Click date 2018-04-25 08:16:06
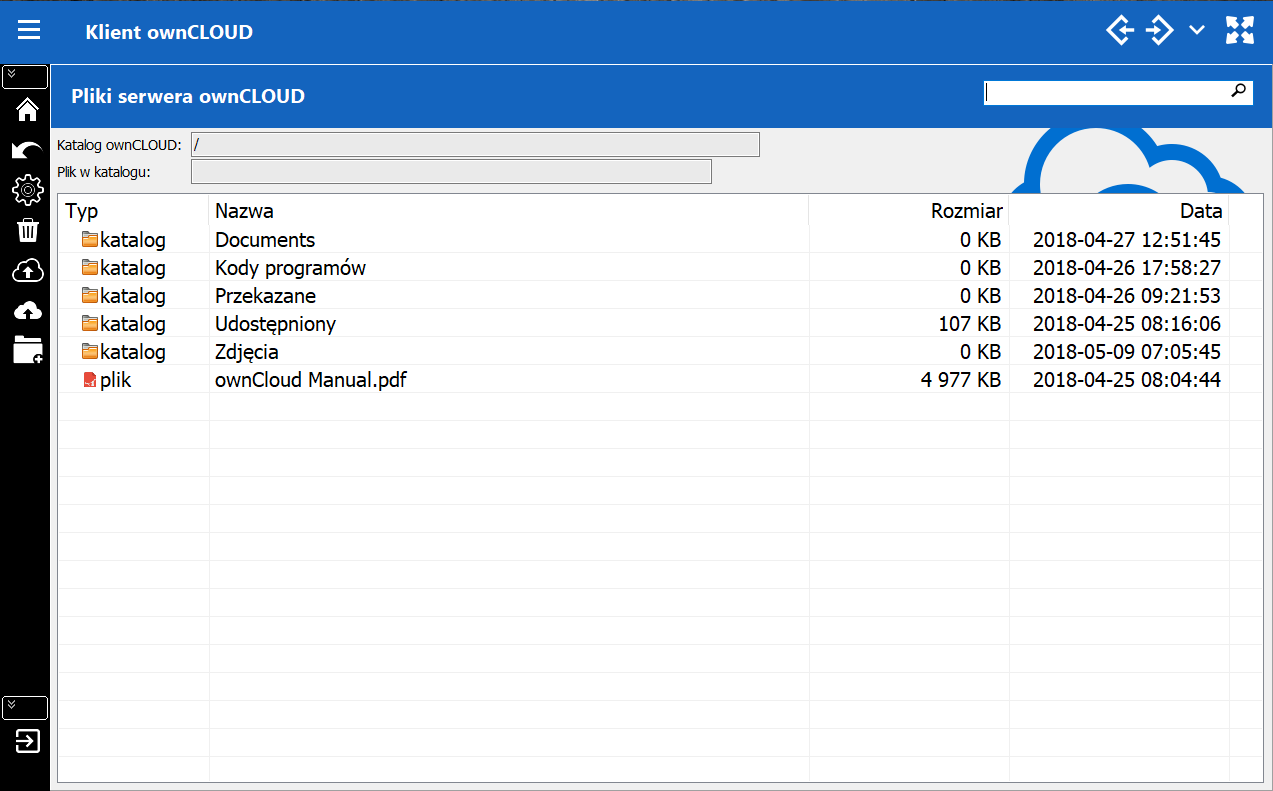This screenshot has width=1273, height=791. pyautogui.click(x=1126, y=324)
